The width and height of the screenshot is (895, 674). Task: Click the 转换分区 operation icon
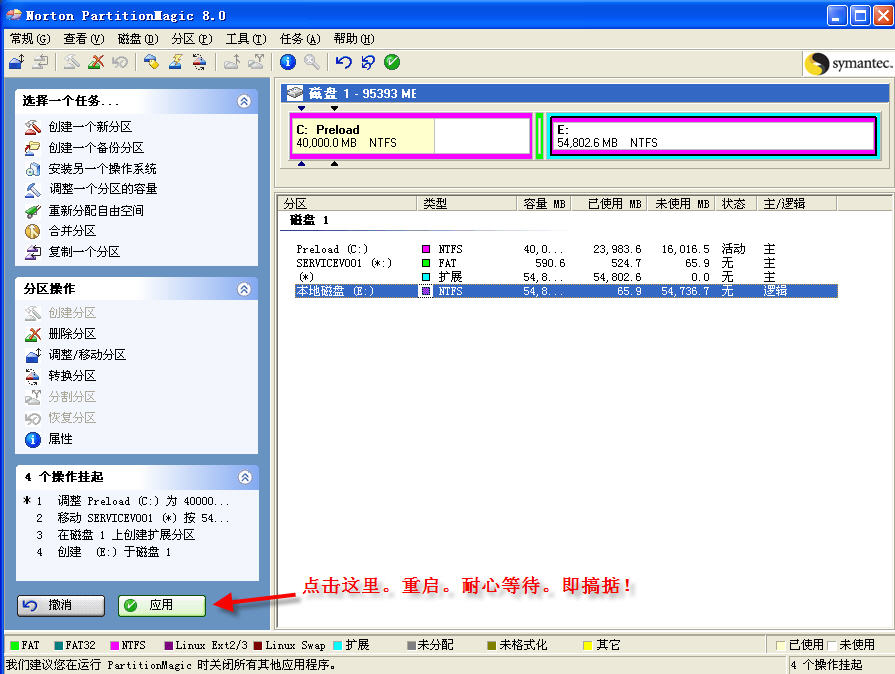pos(33,376)
